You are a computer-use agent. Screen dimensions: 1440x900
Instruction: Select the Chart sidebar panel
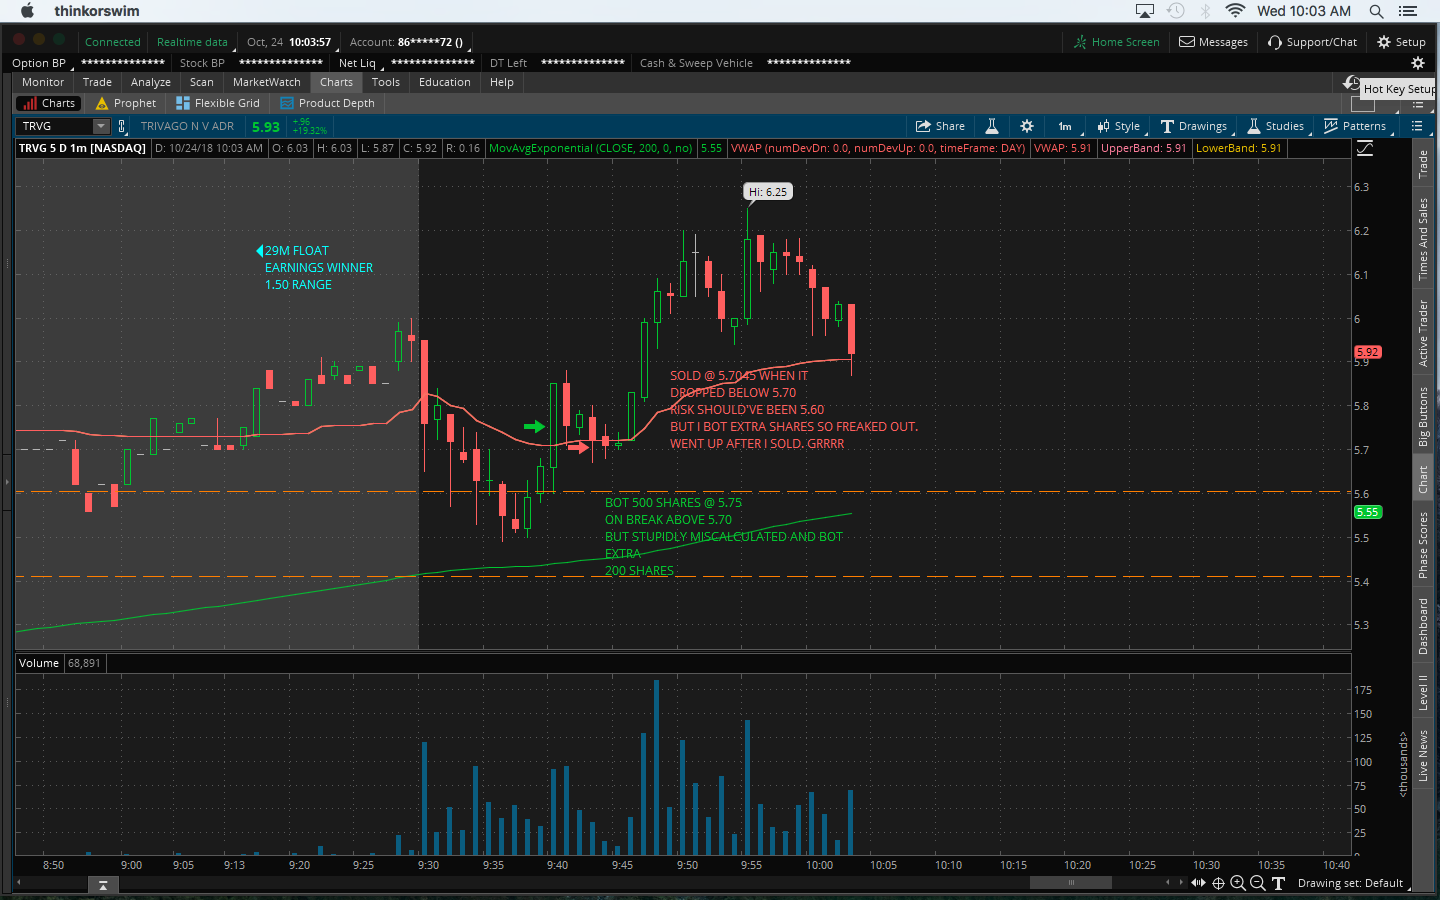(1423, 480)
